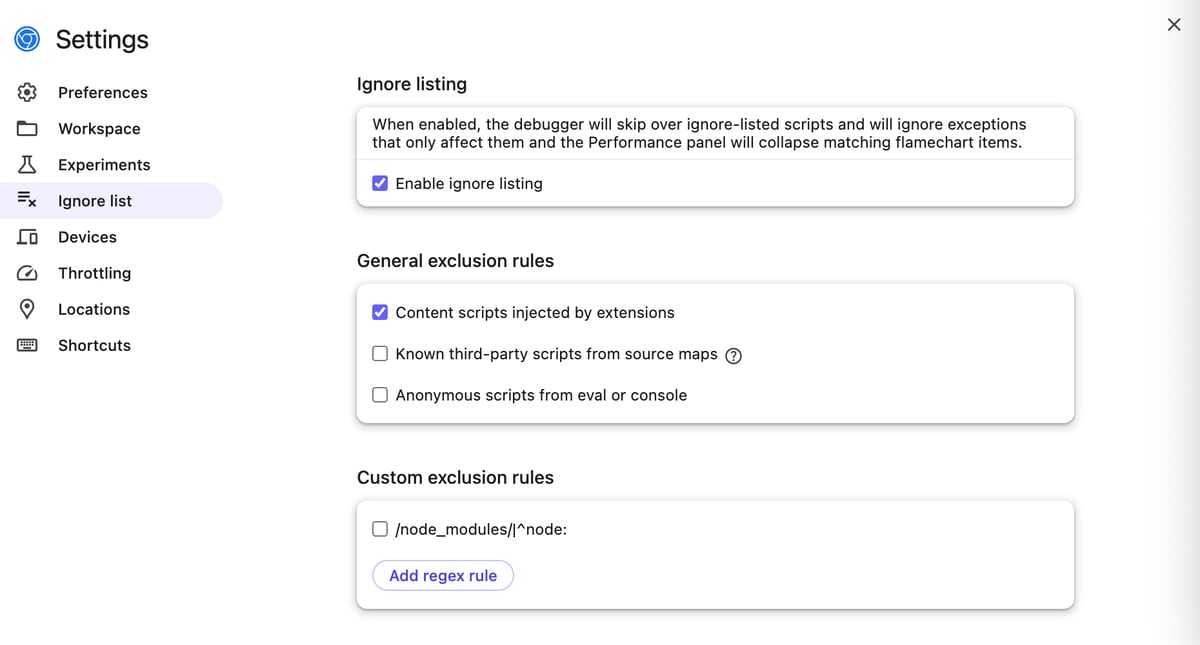The height and width of the screenshot is (645, 1200).
Task: Click the Preferences gear icon
Action: tap(27, 92)
